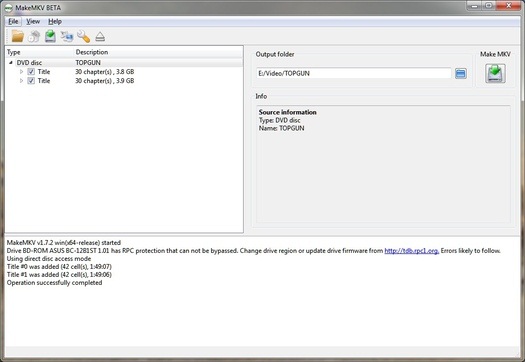Uncheck the 3.9 GB Title checkbox
Image resolution: width=525 pixels, height=362 pixels.
click(31, 81)
